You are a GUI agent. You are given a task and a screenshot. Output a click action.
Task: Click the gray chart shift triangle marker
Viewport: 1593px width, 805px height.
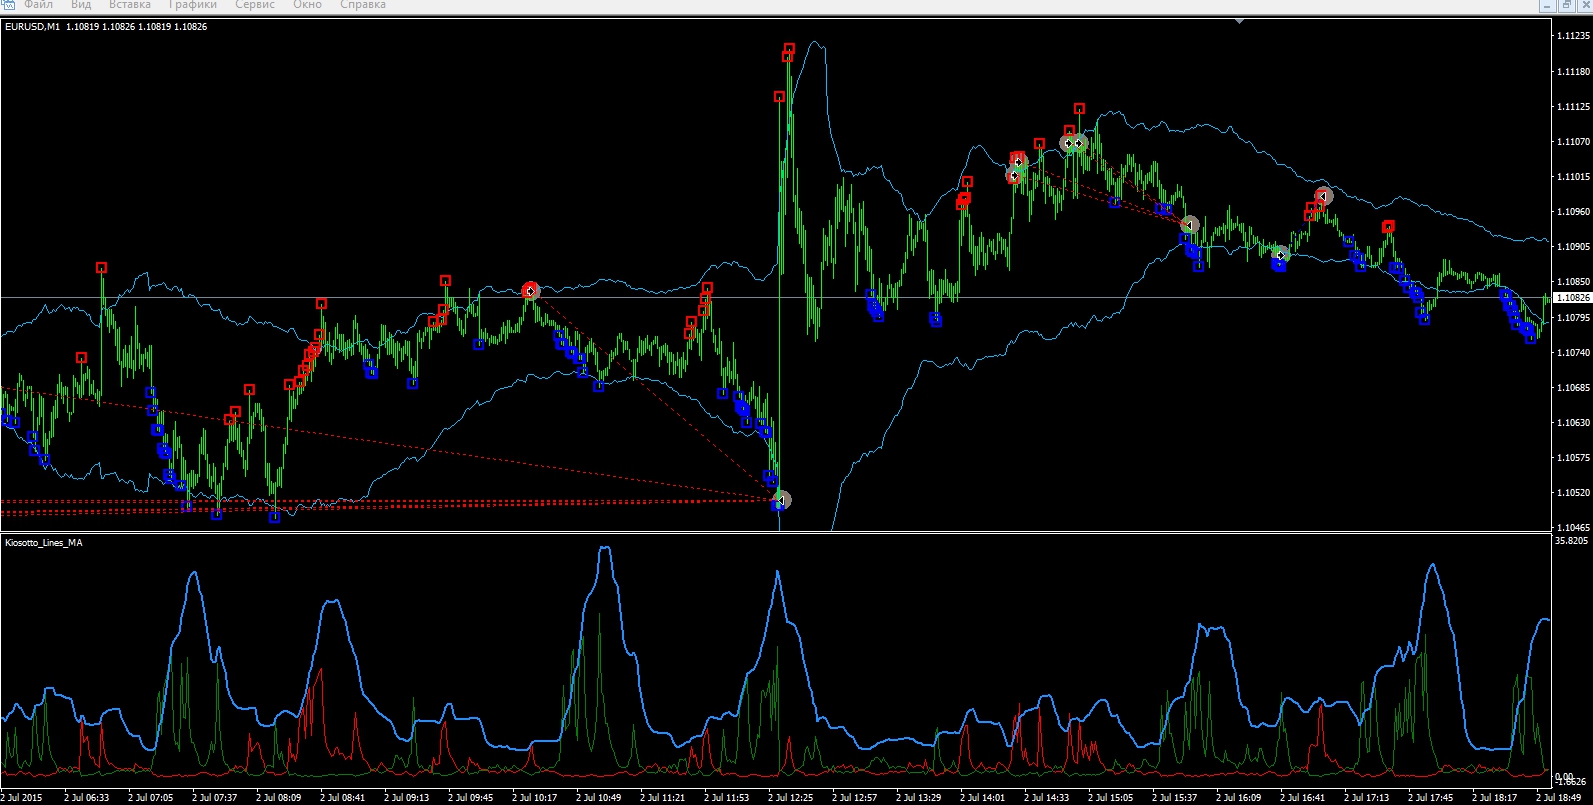pos(1240,21)
